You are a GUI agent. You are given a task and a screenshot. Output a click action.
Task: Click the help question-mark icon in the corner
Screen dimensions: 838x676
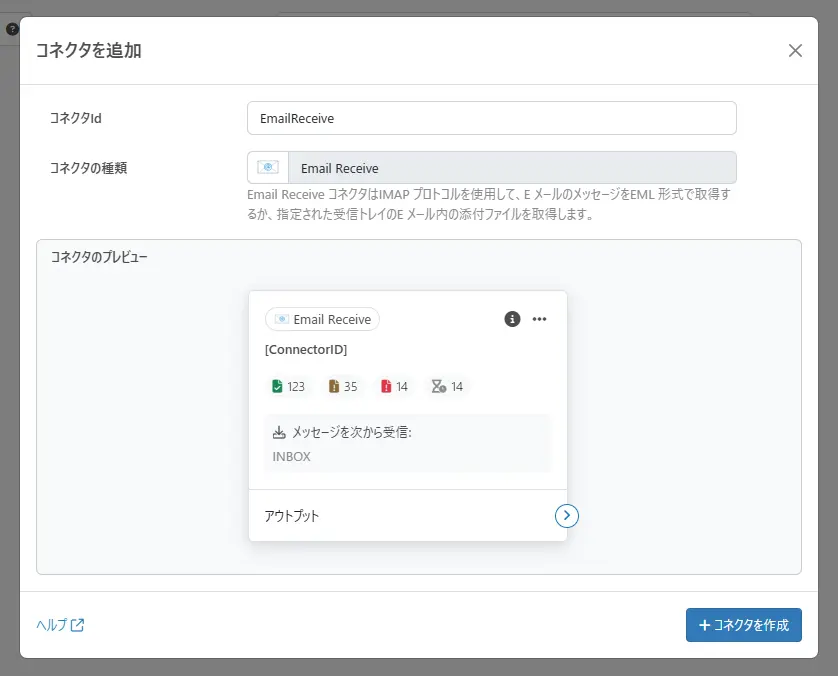10,28
